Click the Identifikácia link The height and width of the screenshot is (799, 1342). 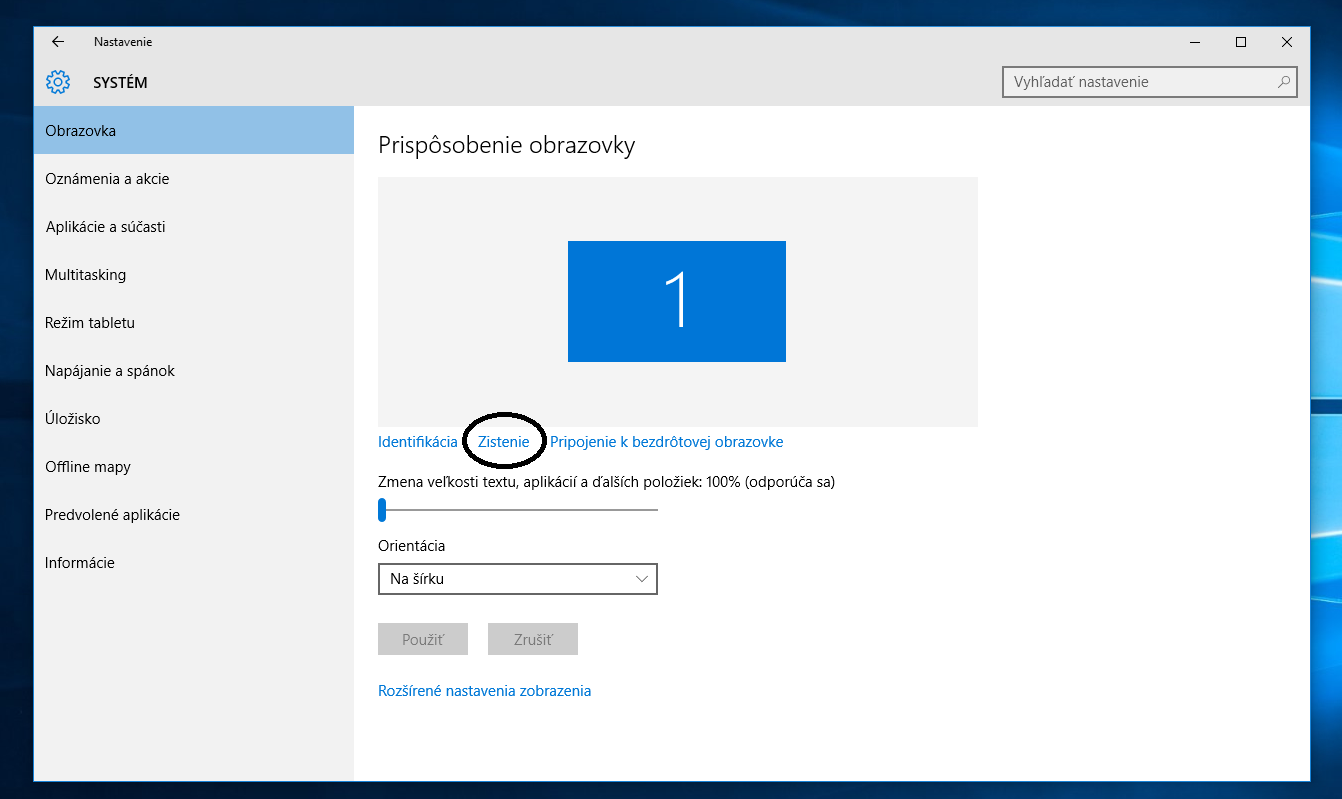tap(417, 442)
